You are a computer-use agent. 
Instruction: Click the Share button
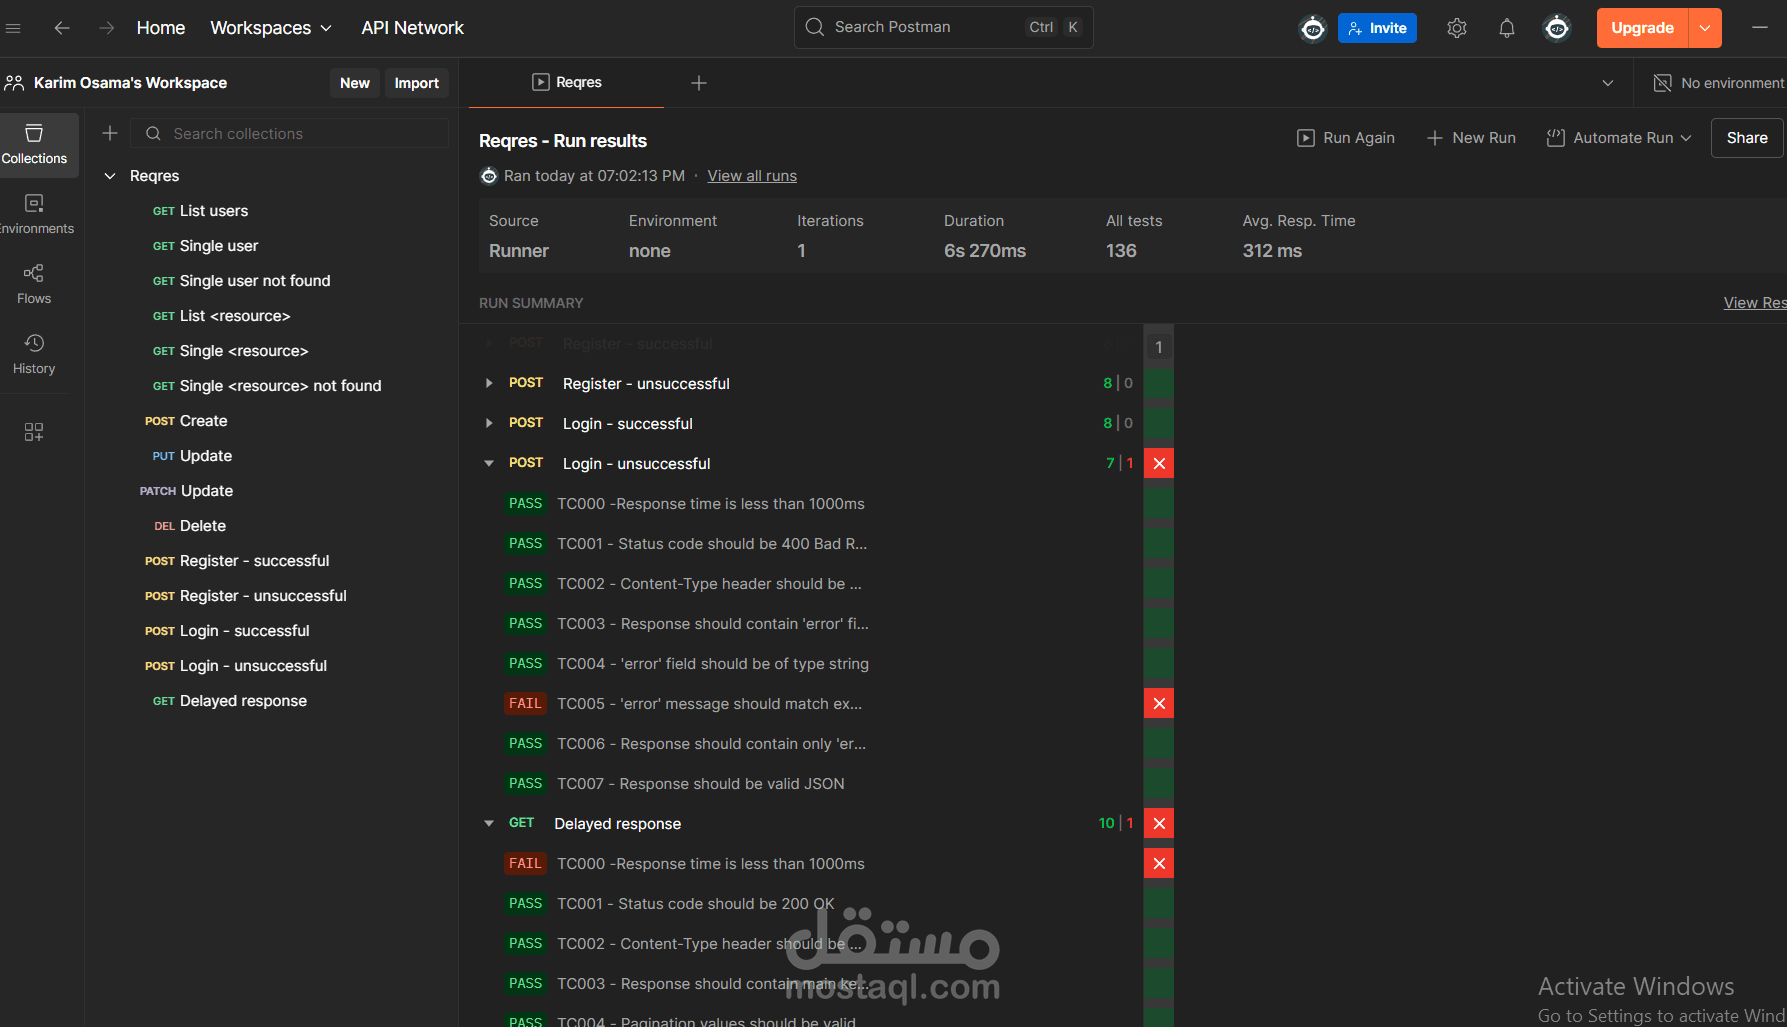[x=1747, y=138]
